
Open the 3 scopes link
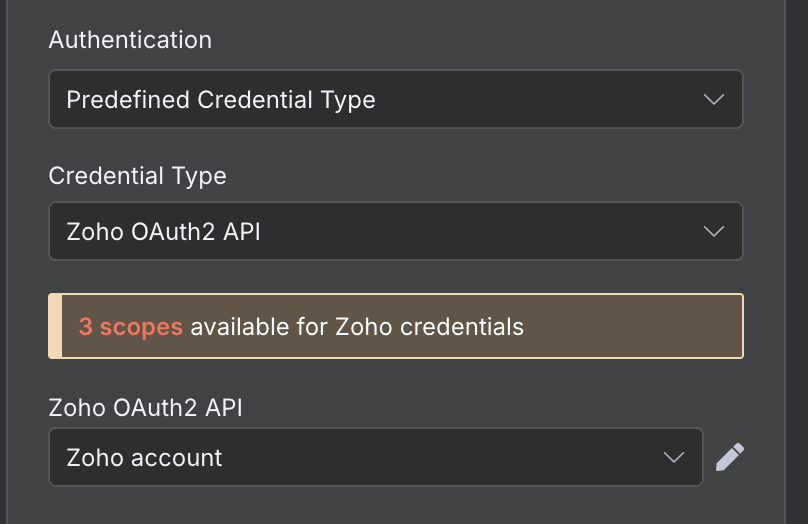pos(131,327)
